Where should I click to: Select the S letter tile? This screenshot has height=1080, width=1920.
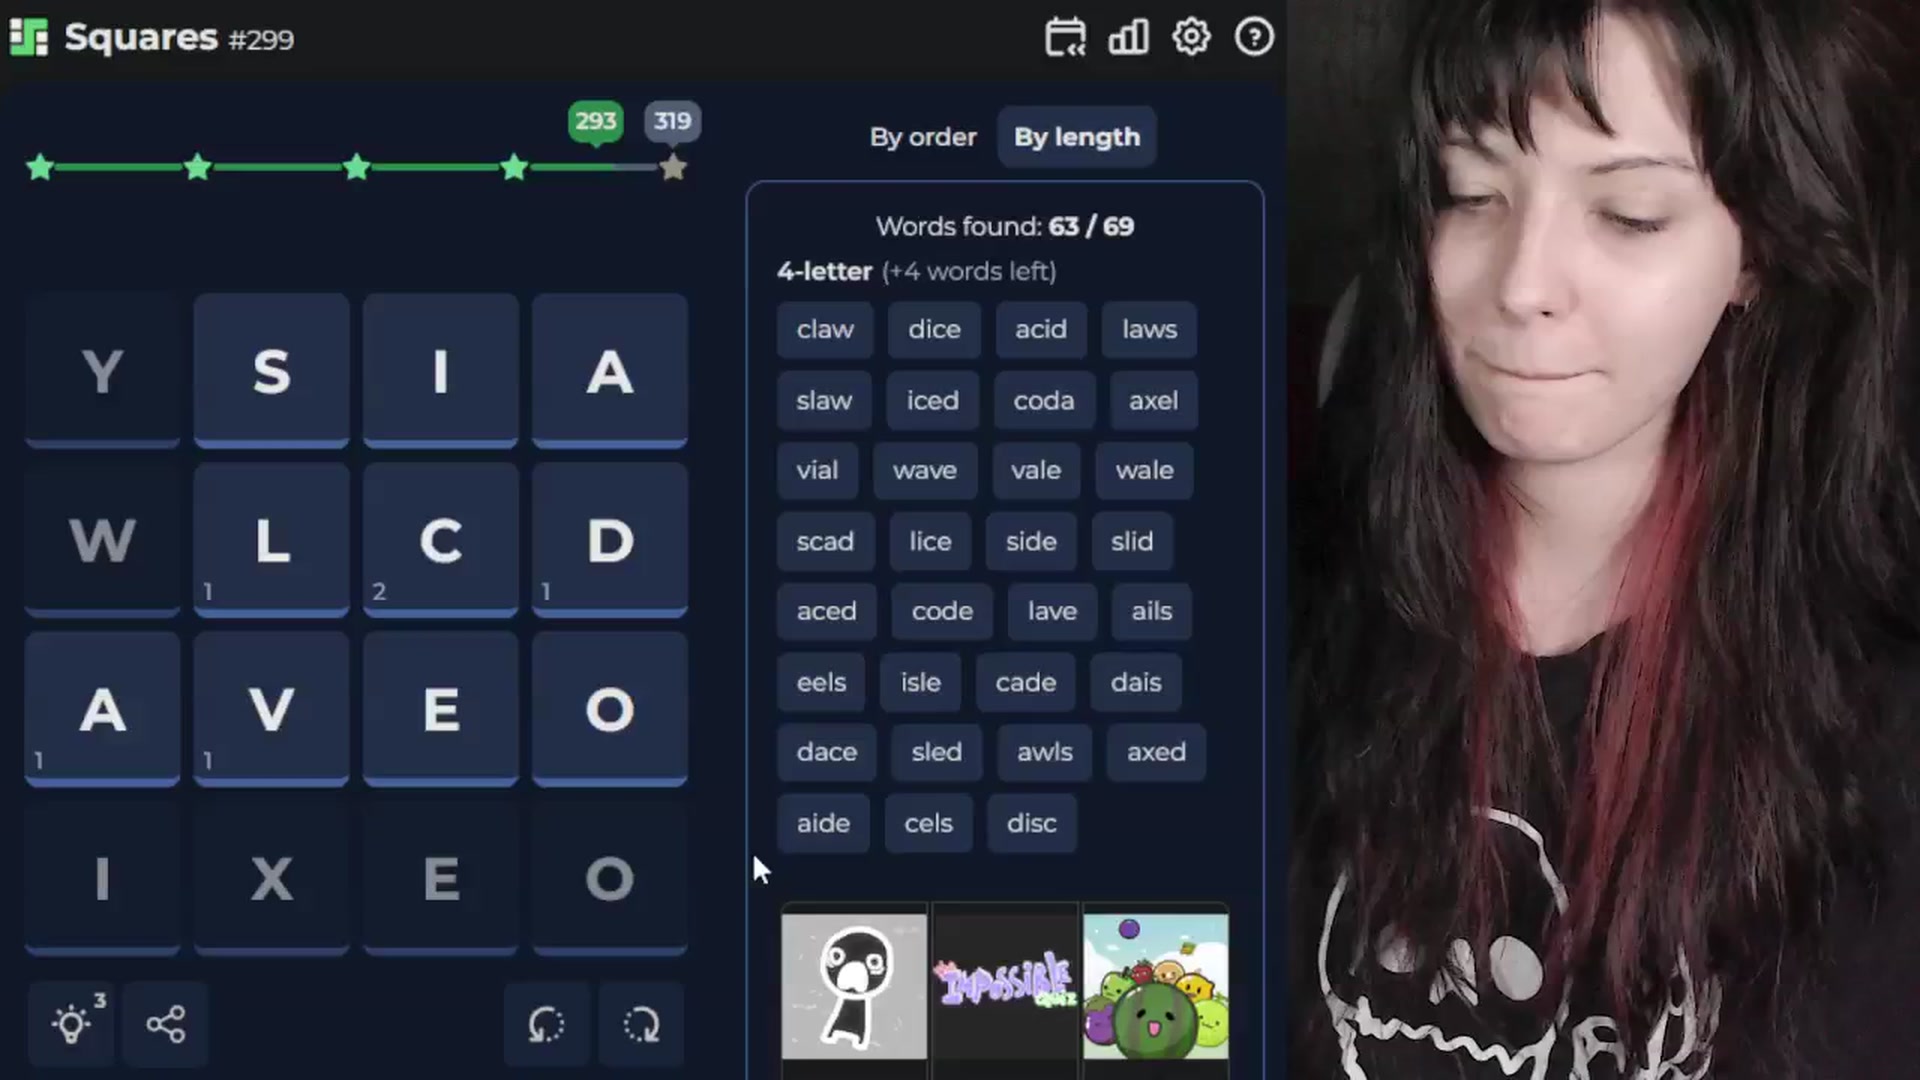click(271, 371)
